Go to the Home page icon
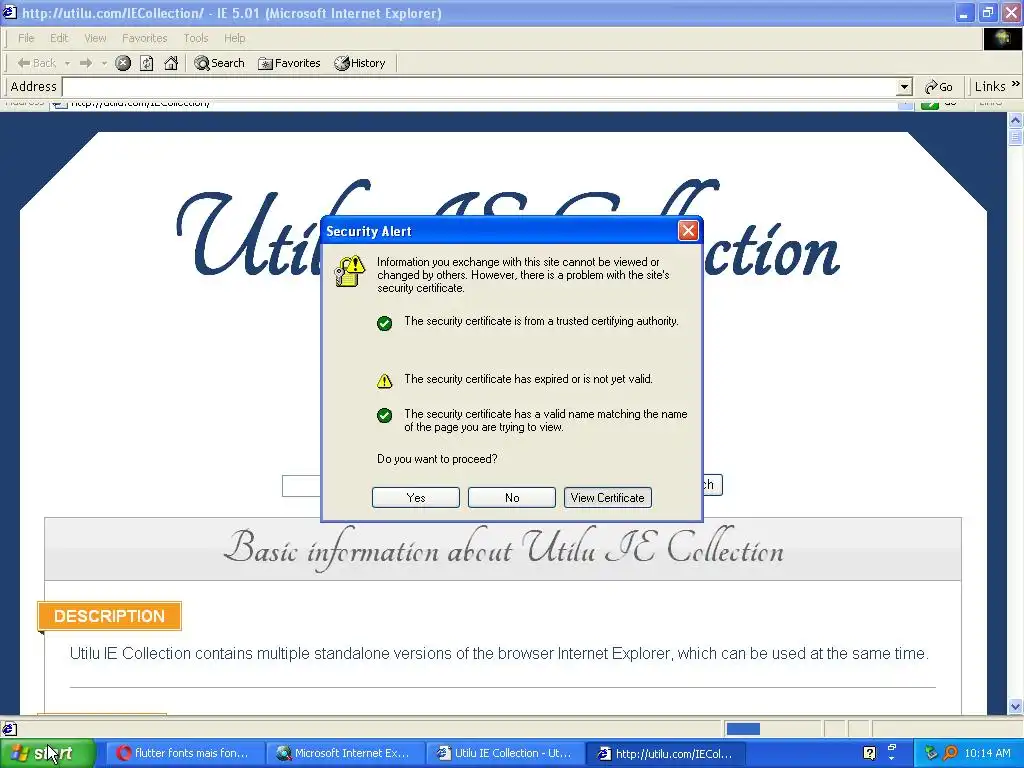 click(171, 63)
